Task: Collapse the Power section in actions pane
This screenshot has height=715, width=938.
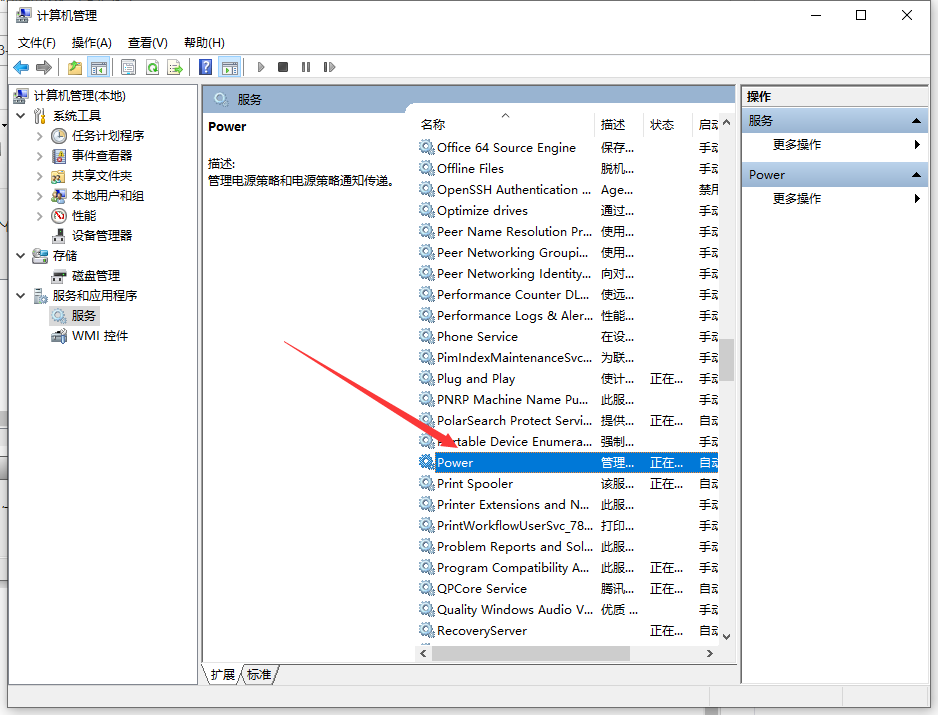Action: click(915, 175)
